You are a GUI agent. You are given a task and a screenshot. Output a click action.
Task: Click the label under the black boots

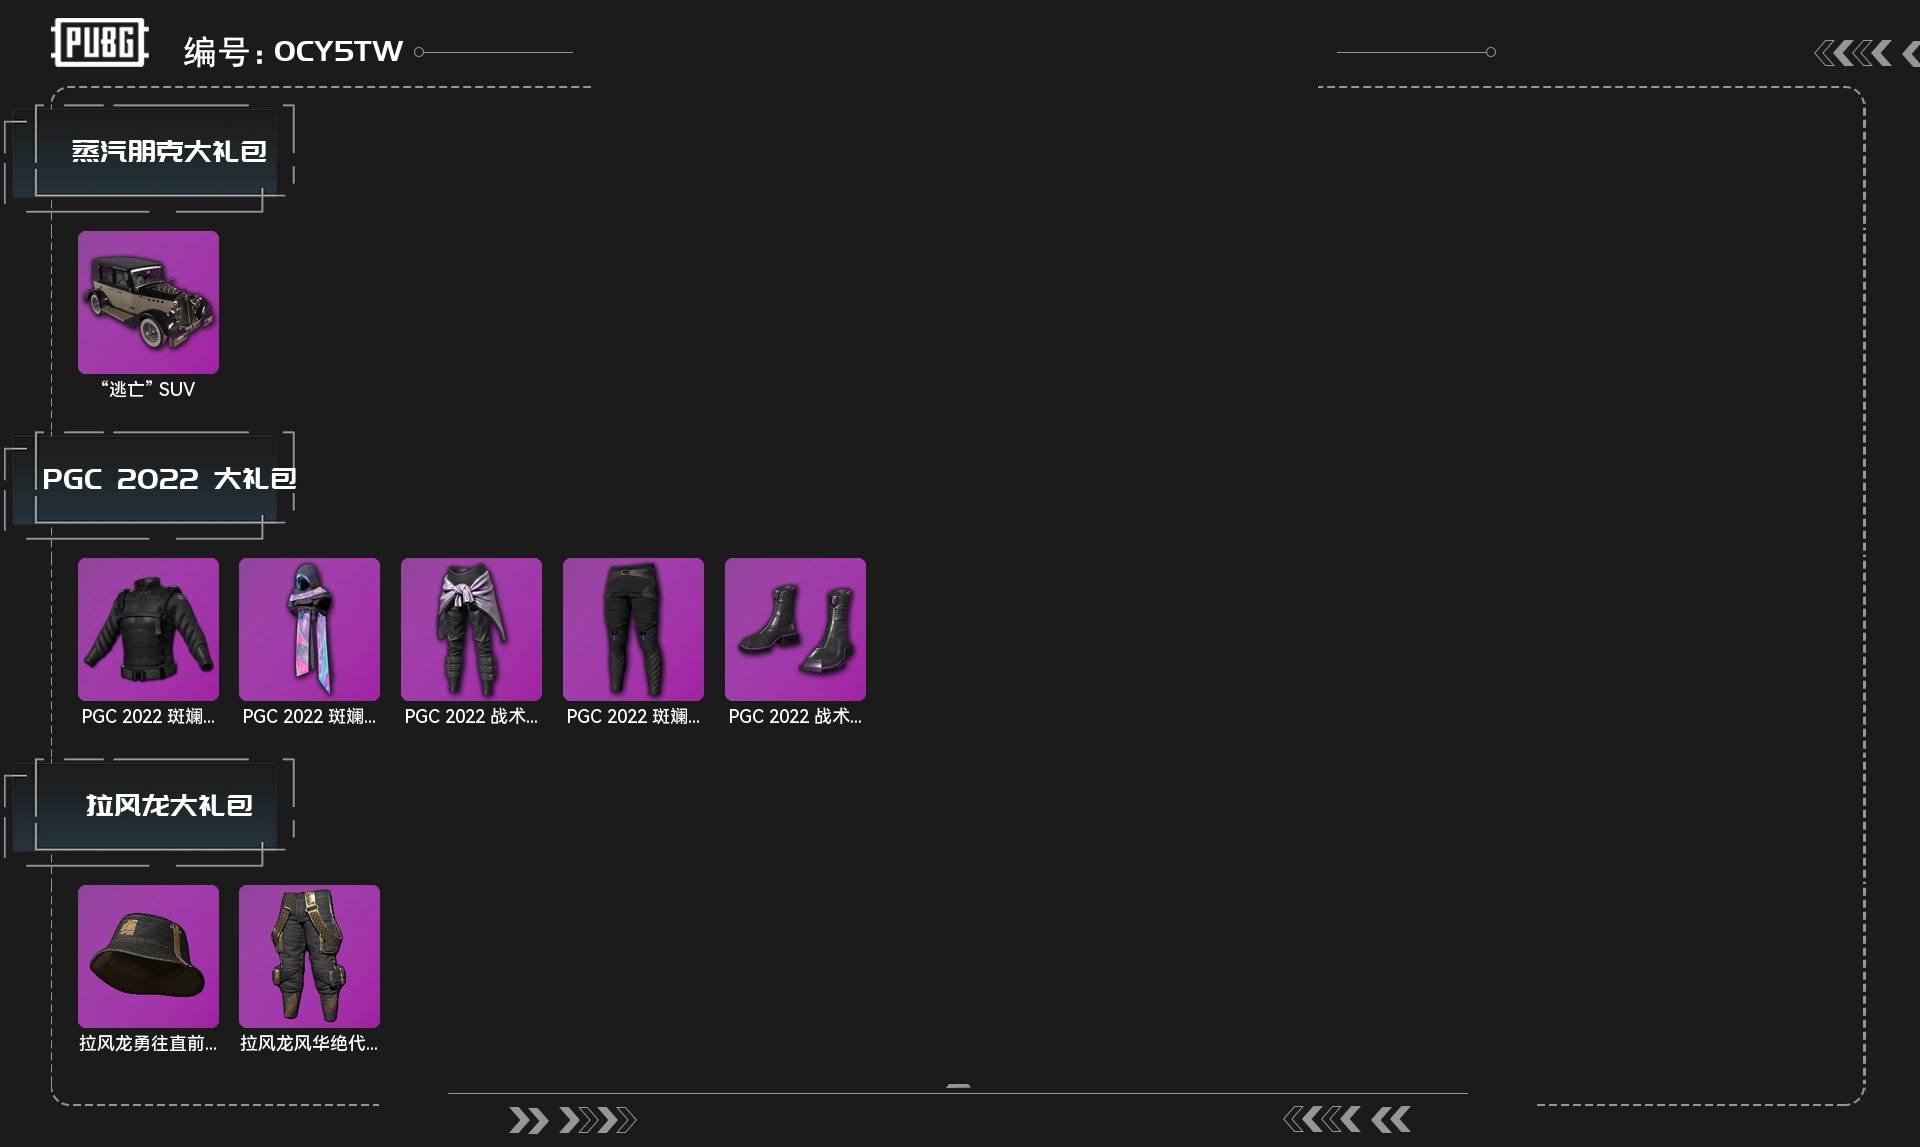pos(795,716)
